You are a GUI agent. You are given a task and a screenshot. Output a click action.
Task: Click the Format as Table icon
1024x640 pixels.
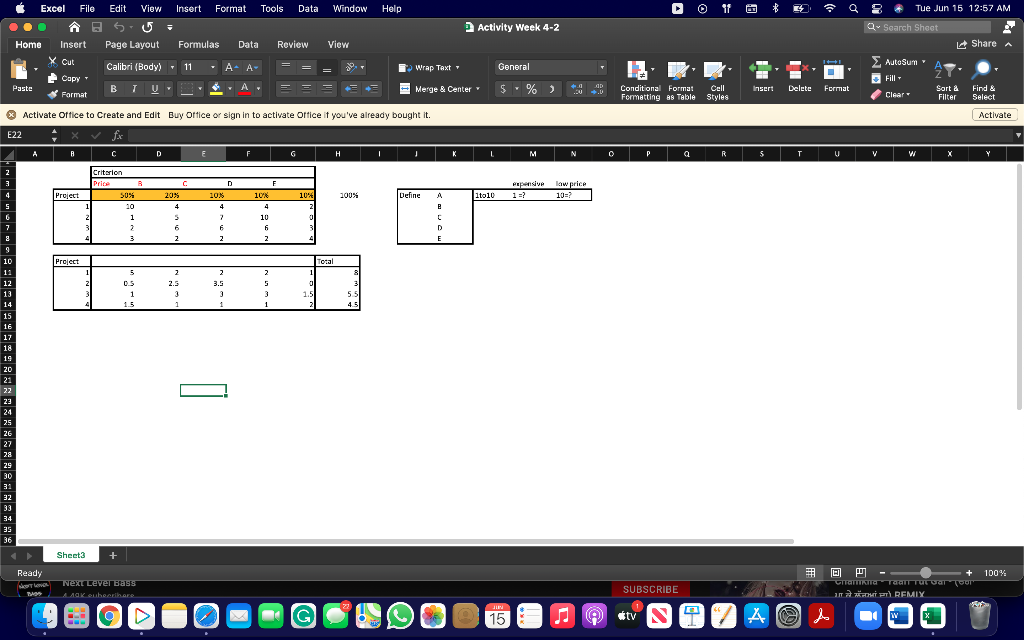(679, 80)
